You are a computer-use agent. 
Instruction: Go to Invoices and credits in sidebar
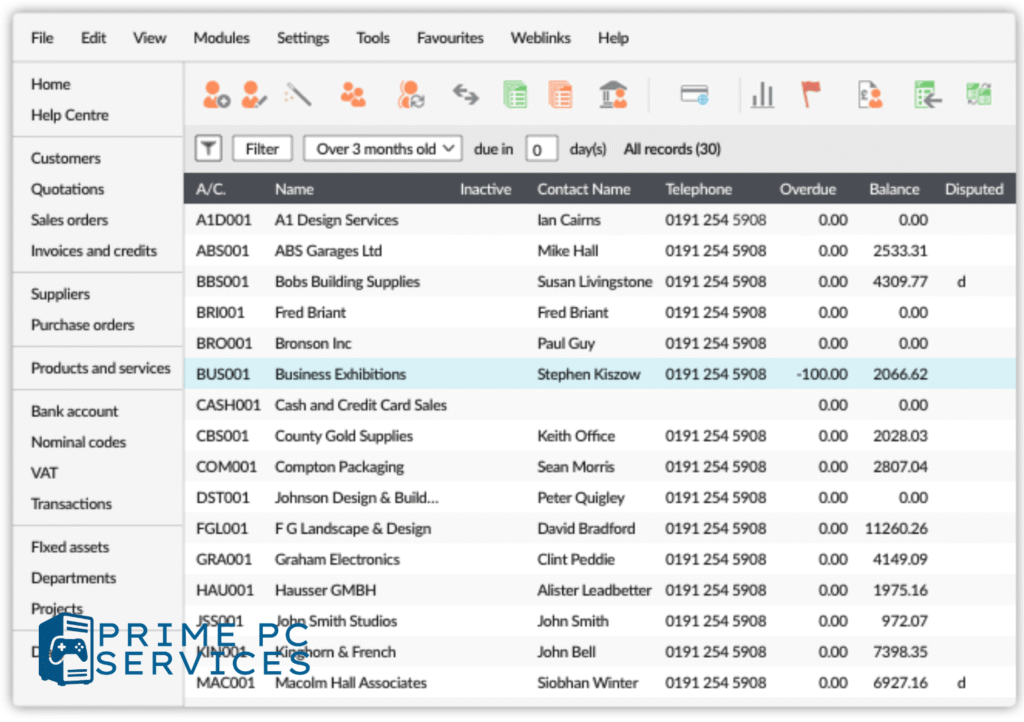click(94, 251)
